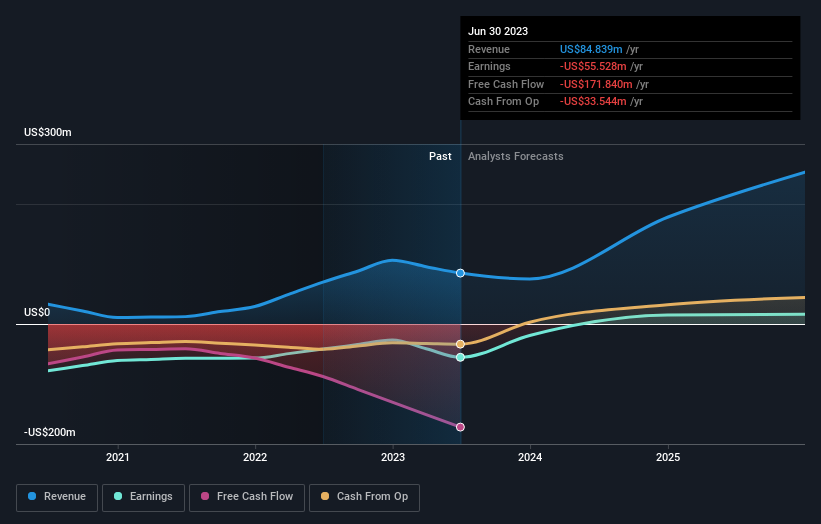Toggle the Free Cash Flow legend button
The image size is (821, 524).
(x=247, y=497)
